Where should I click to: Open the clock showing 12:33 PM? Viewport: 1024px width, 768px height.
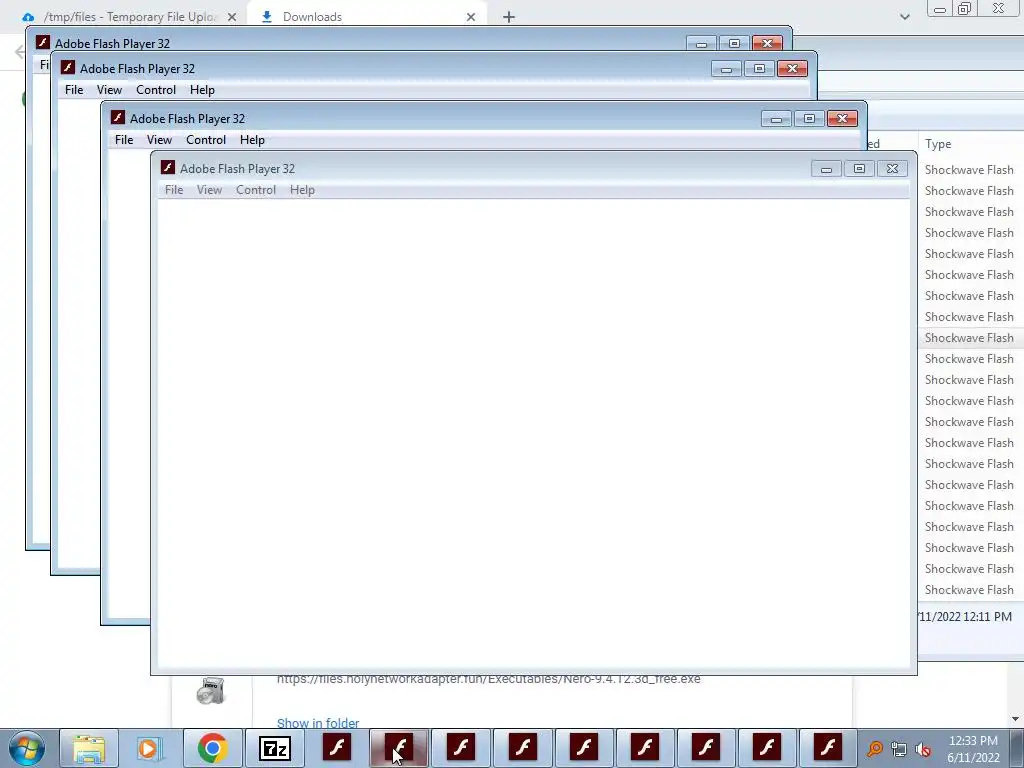973,748
